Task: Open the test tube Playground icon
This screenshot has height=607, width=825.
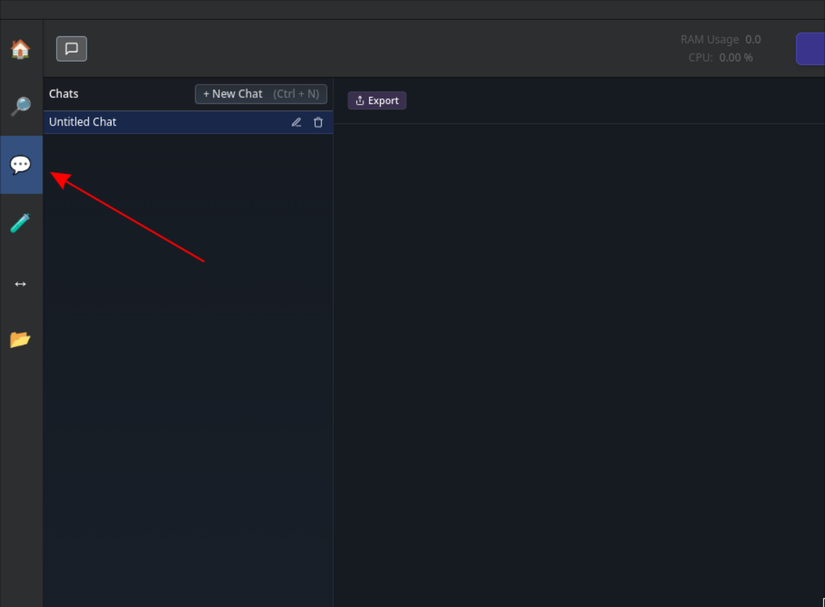Action: click(x=21, y=223)
